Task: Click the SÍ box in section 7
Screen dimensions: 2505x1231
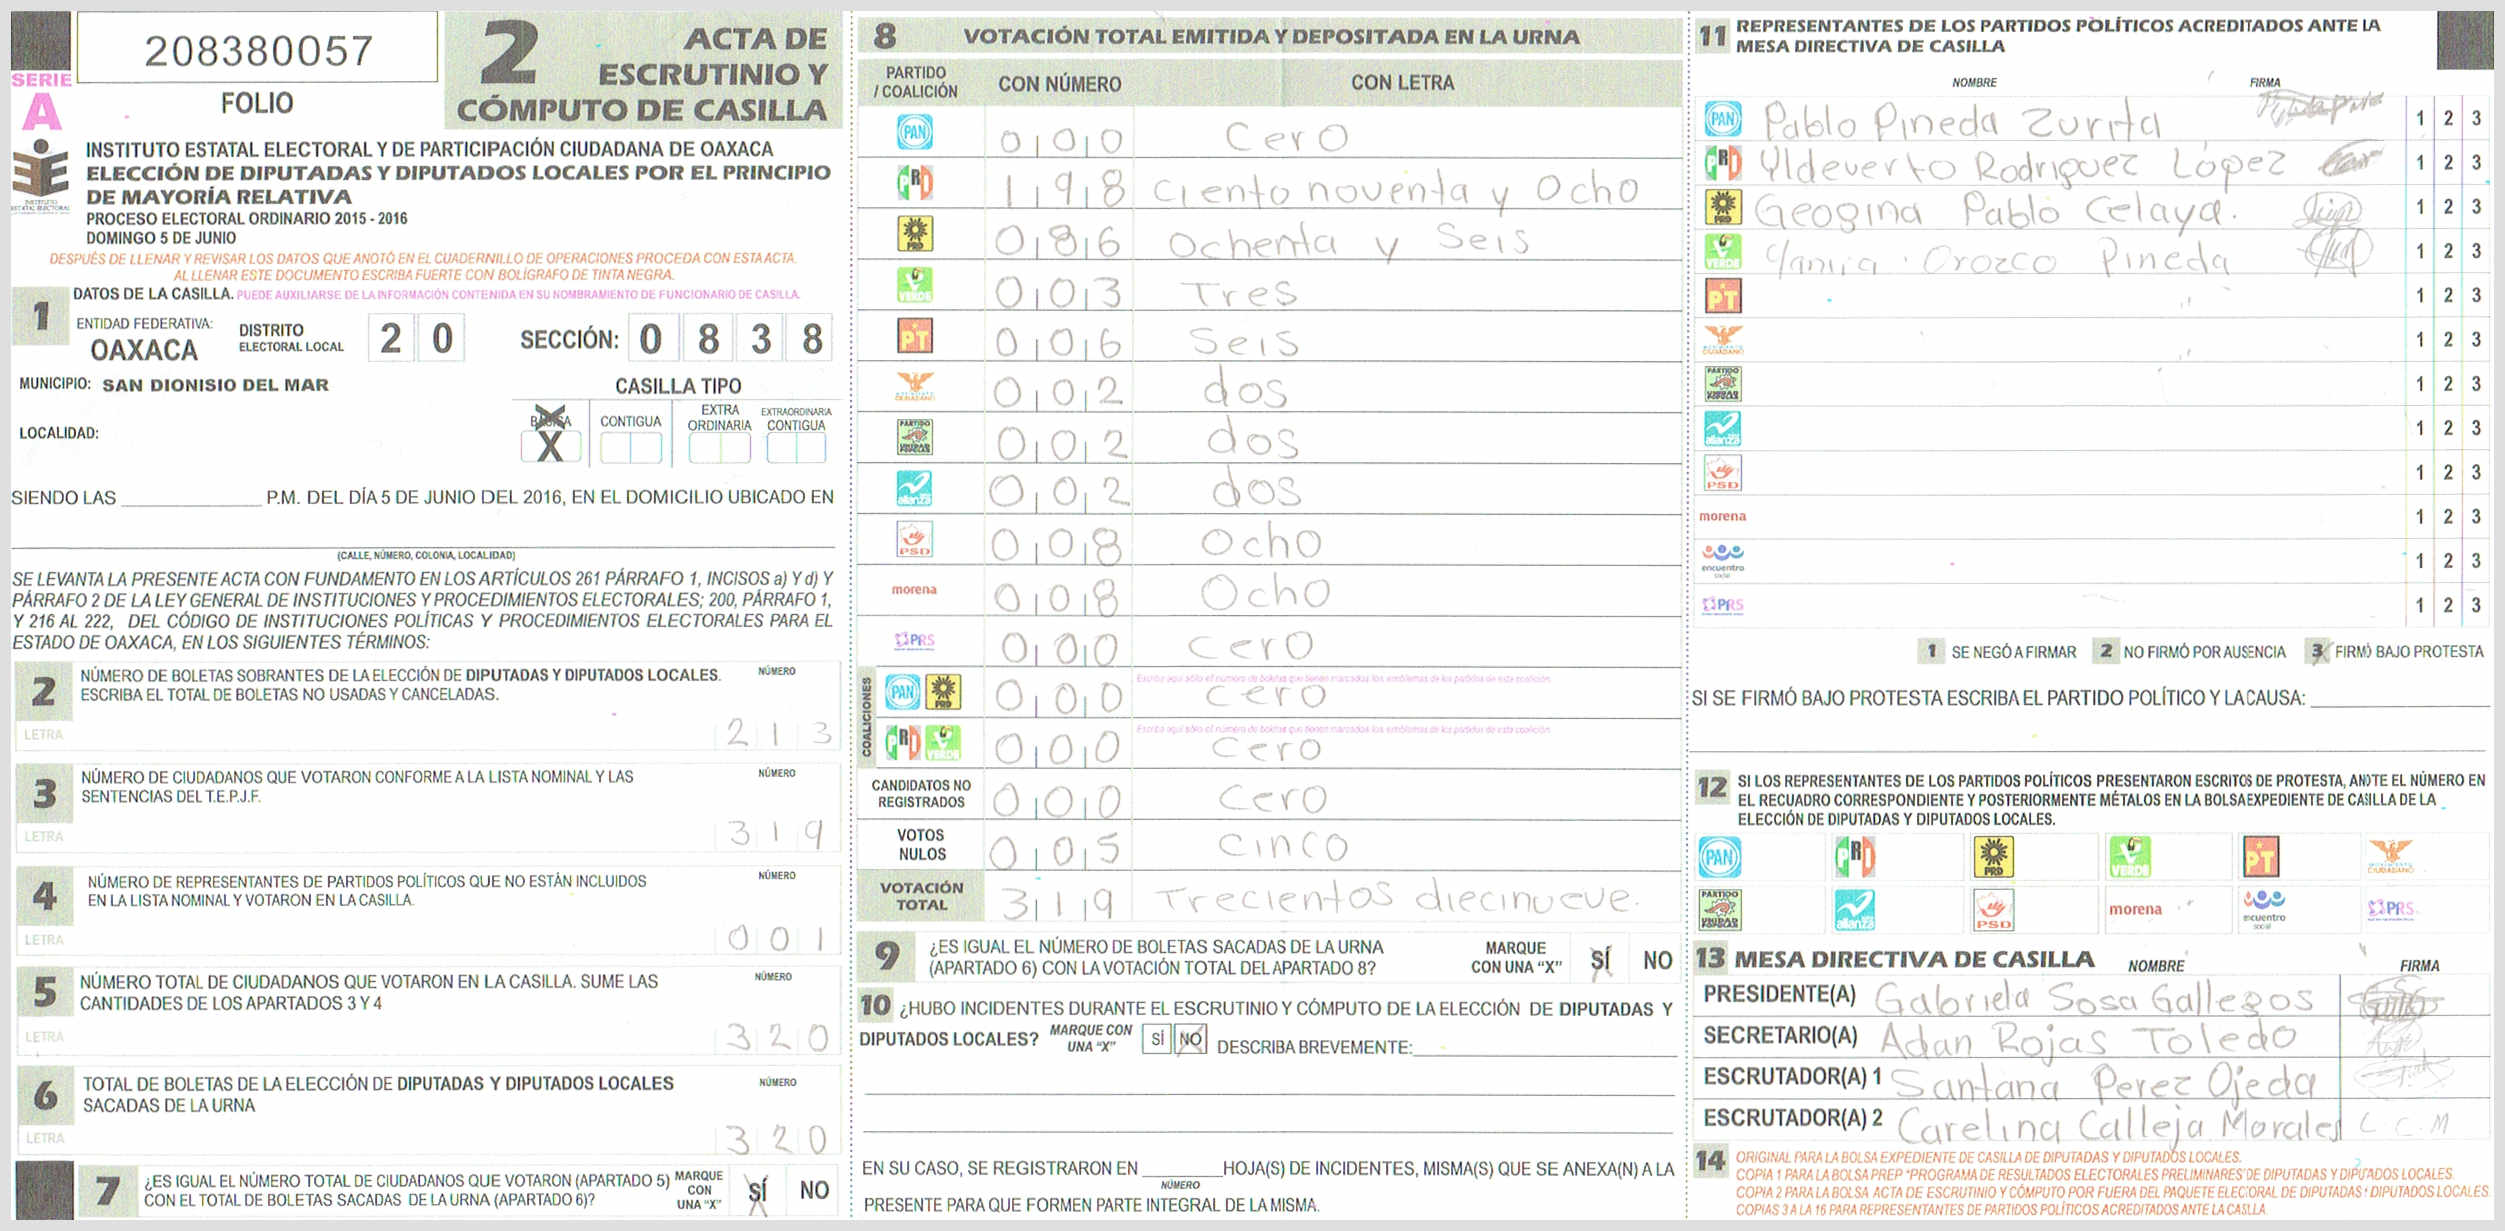Action: point(757,1190)
